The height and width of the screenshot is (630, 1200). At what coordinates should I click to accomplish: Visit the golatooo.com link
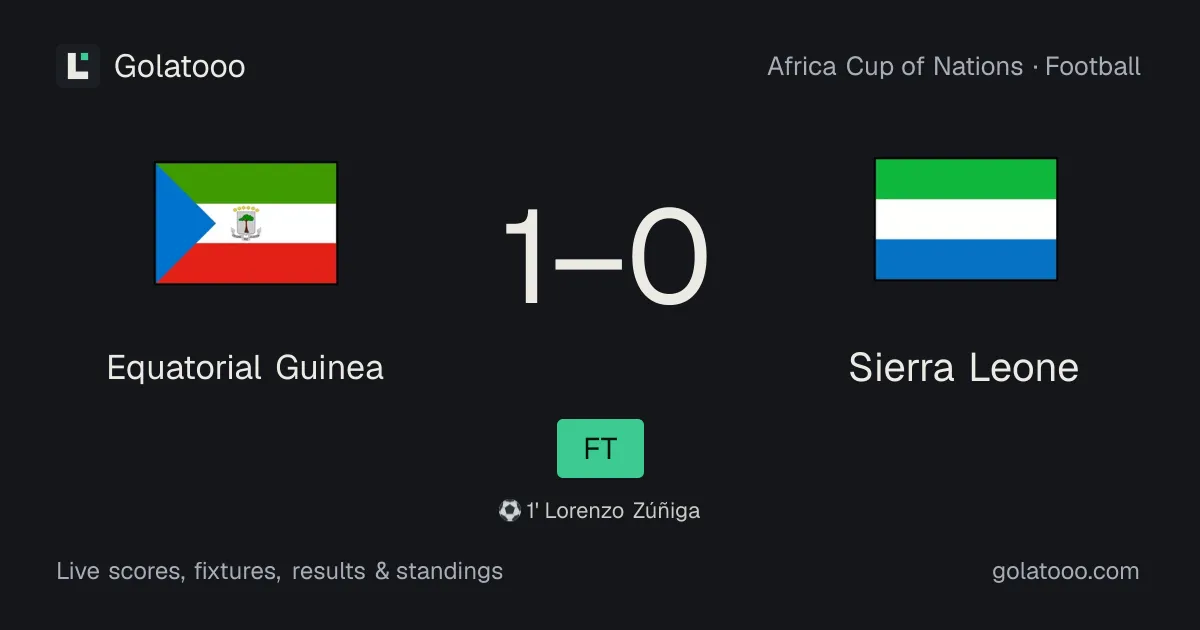pos(1066,571)
